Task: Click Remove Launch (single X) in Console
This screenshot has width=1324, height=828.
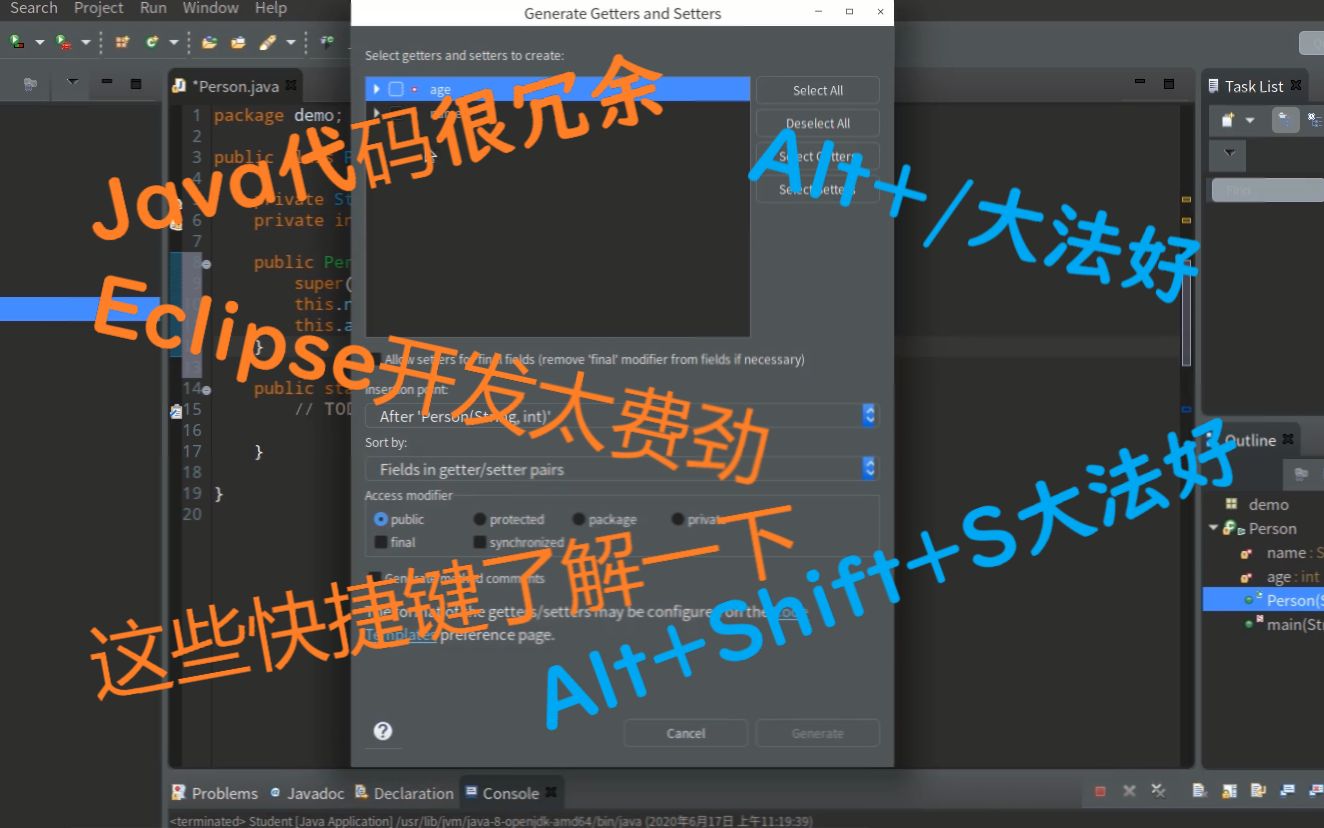Action: pyautogui.click(x=1129, y=791)
